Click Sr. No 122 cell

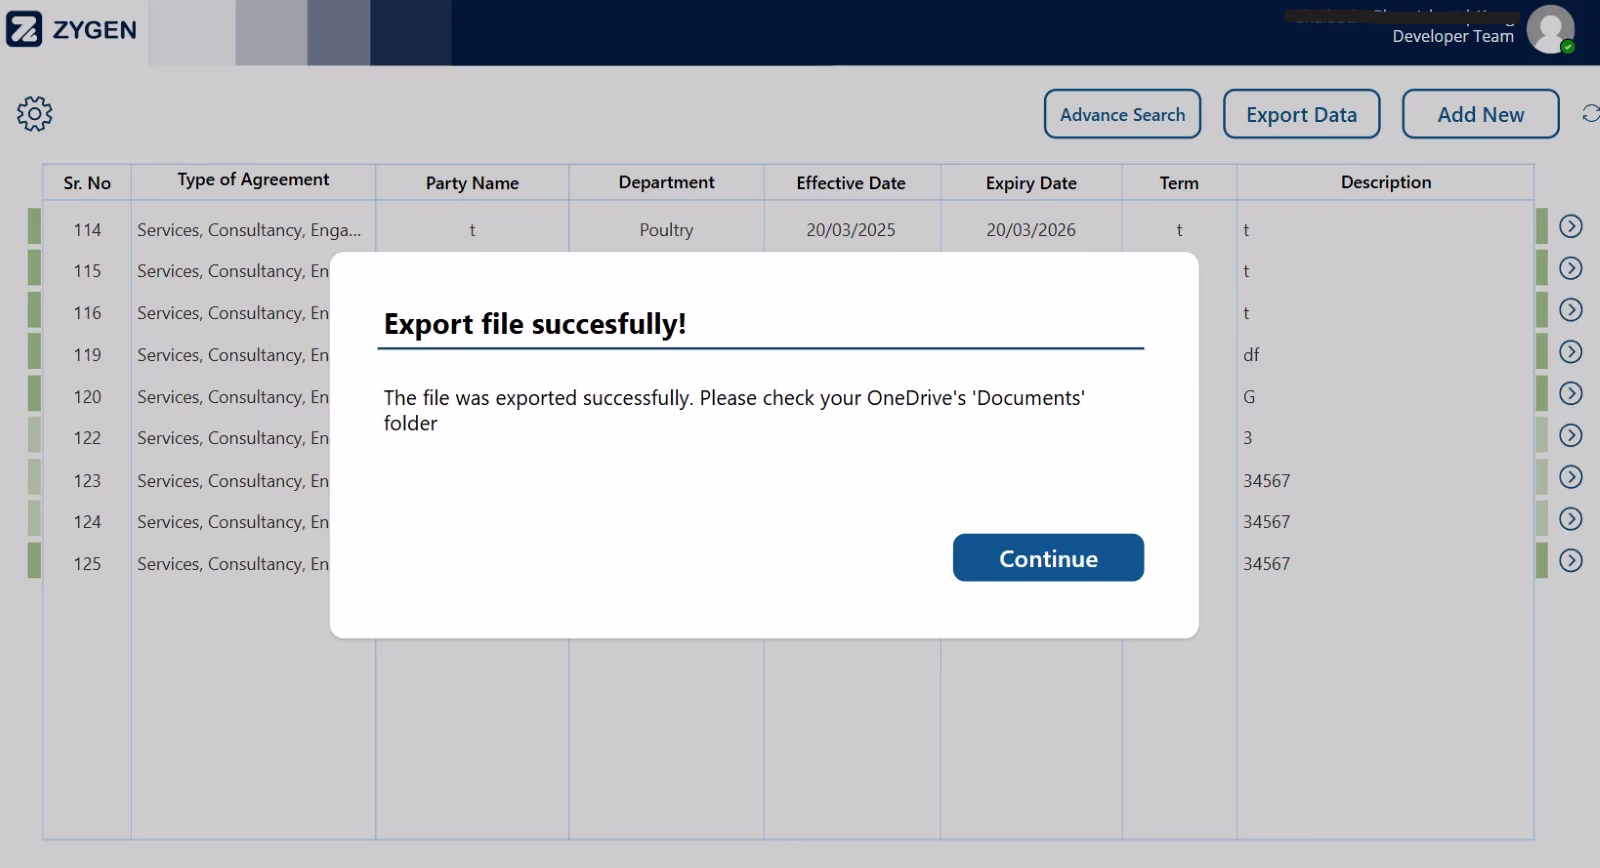point(87,438)
